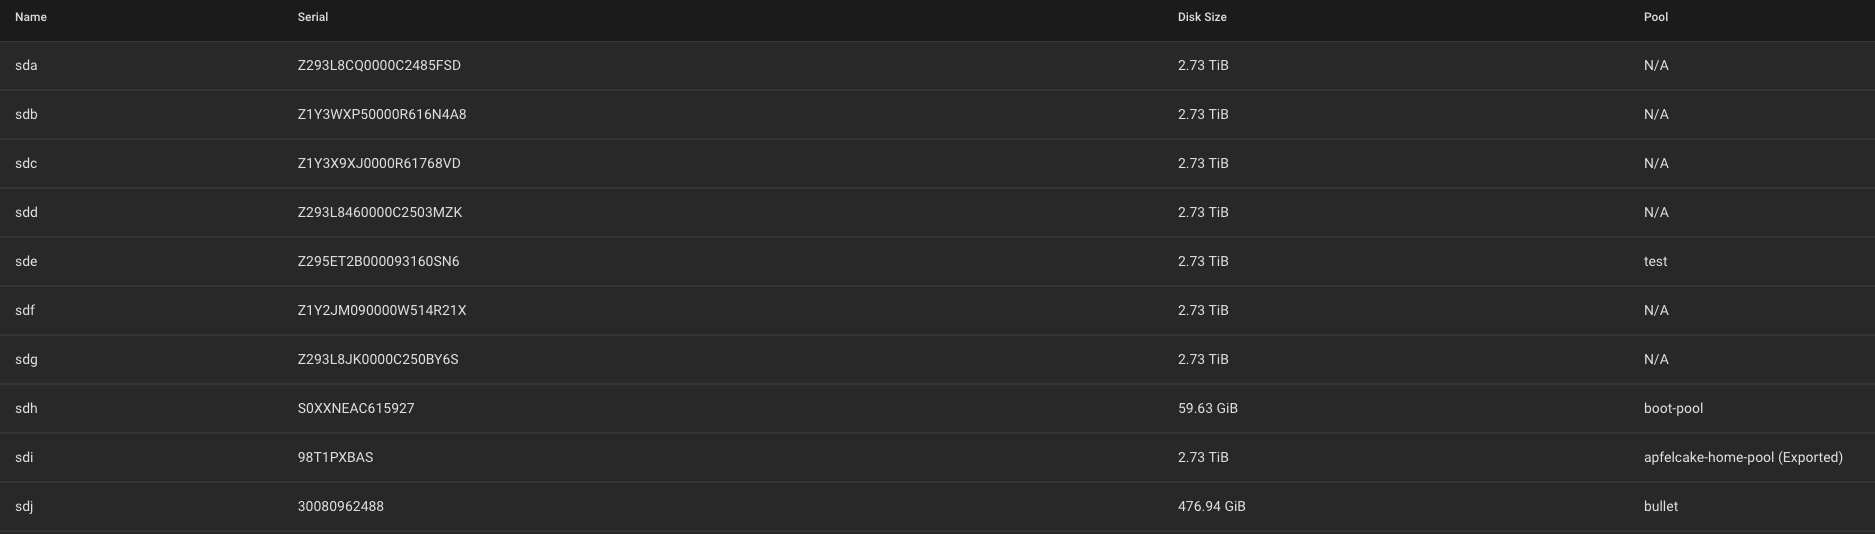
Task: Click serial Z295ET2B000093160SN6
Action: [378, 261]
